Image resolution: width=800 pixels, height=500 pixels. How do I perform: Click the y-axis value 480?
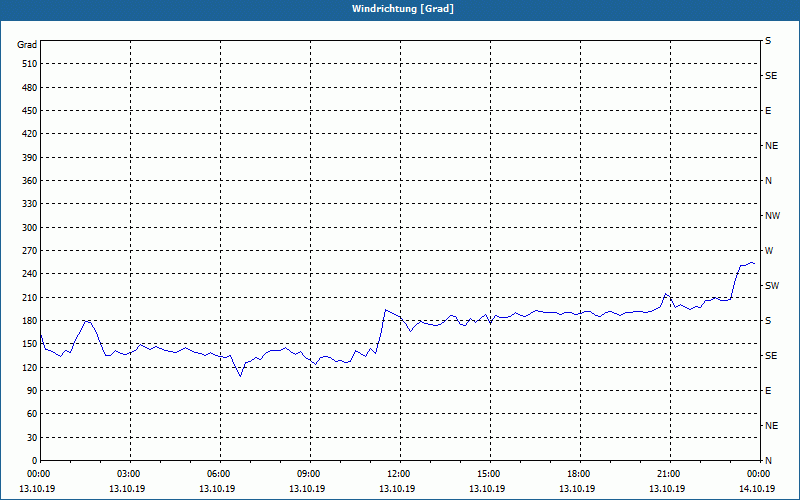tap(30, 88)
